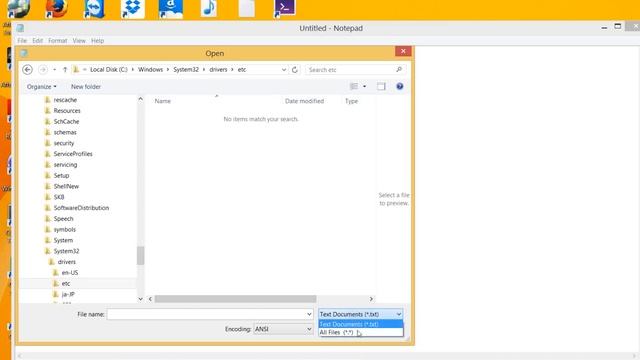Expand address bar history dropdown
The height and width of the screenshot is (360, 640).
coord(284,70)
